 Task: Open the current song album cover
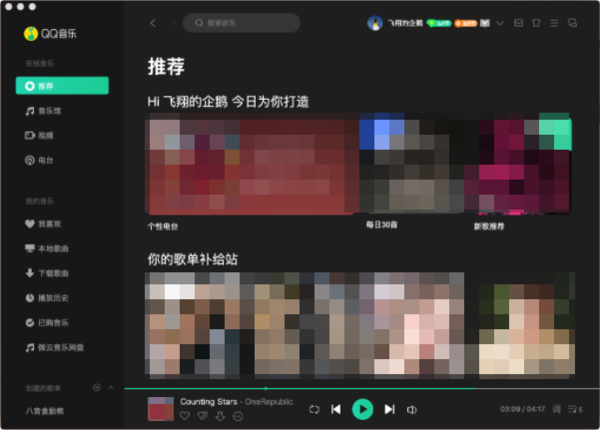[x=161, y=409]
